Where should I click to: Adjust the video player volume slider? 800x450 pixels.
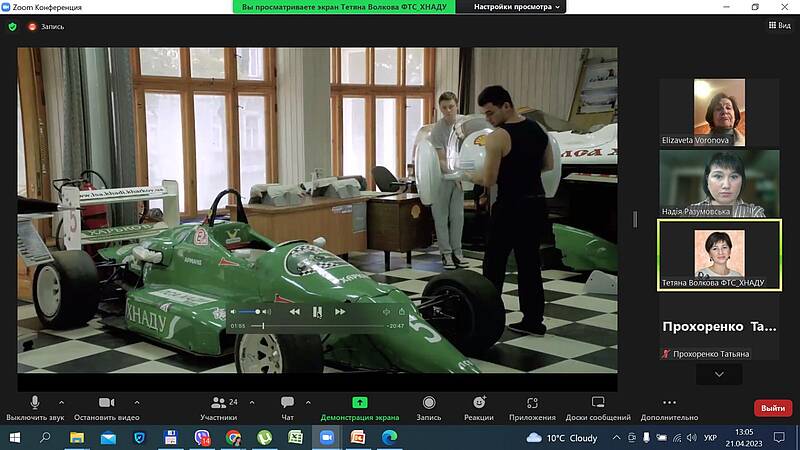249,312
